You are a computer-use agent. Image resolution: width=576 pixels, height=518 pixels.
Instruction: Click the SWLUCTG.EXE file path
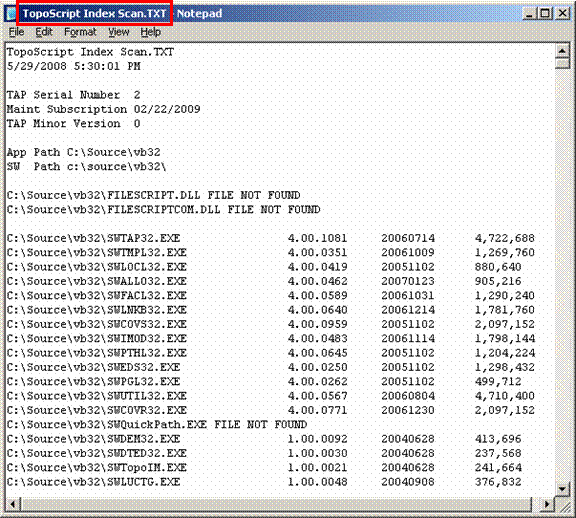93,482
